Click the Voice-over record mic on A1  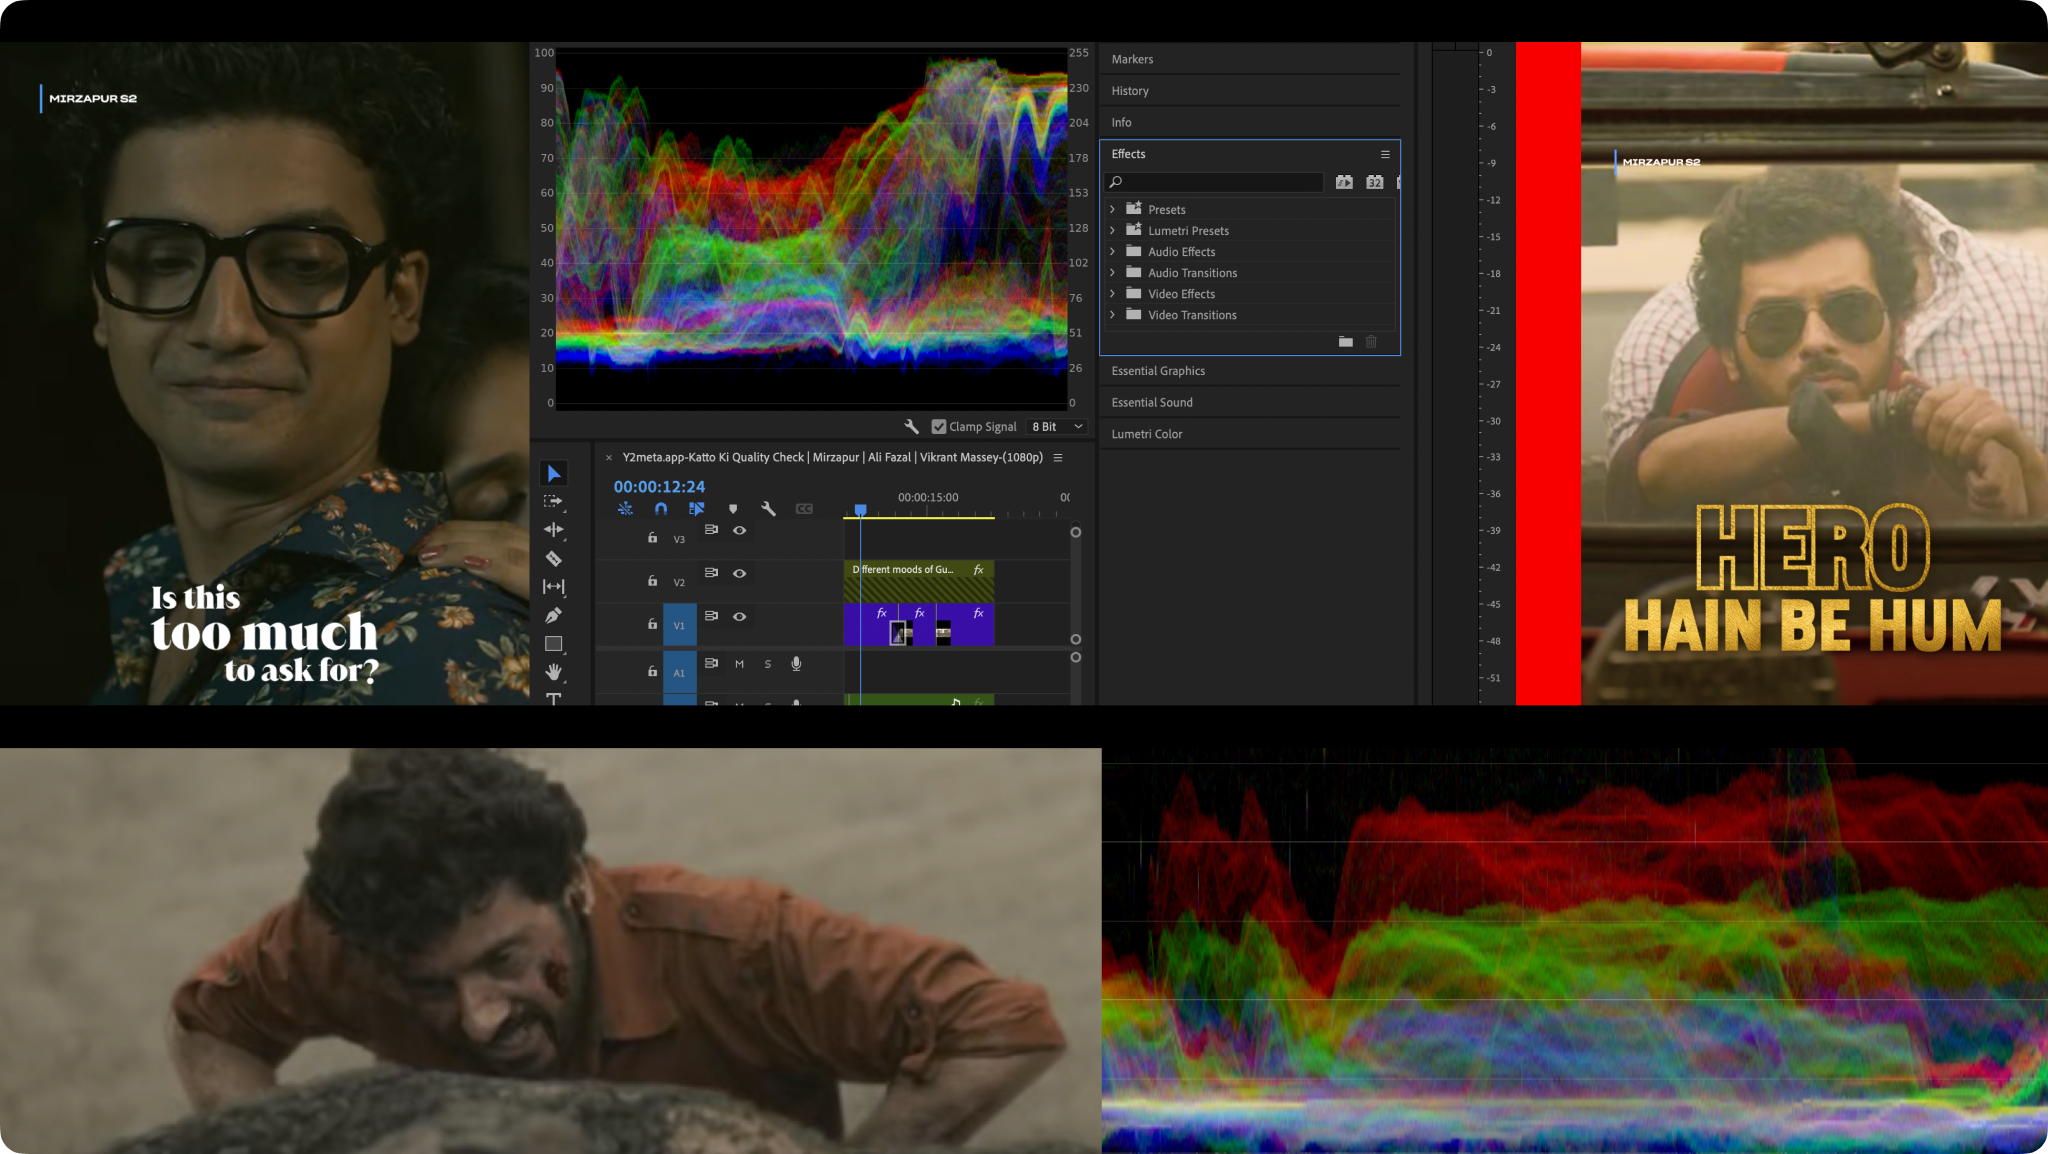796,664
